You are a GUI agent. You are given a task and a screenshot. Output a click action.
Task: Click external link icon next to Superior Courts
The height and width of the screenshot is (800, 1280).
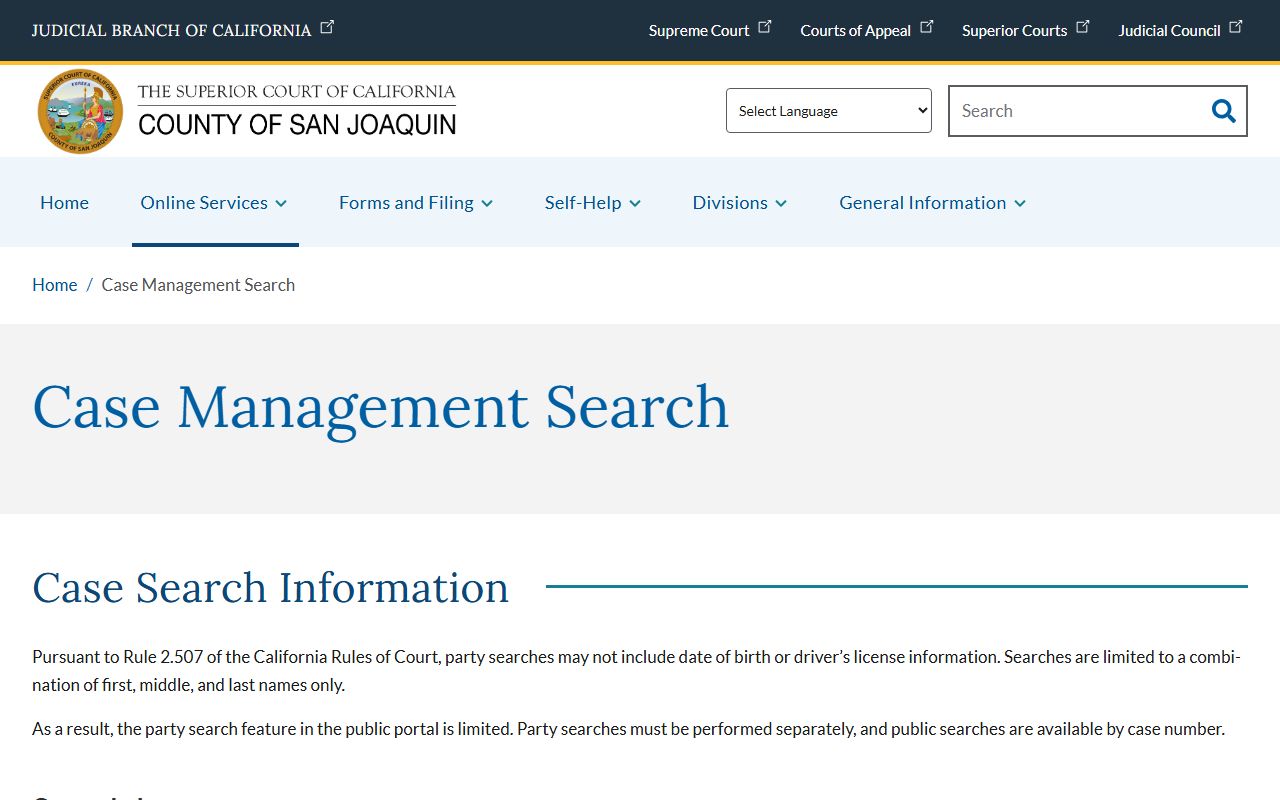pyautogui.click(x=1082, y=27)
